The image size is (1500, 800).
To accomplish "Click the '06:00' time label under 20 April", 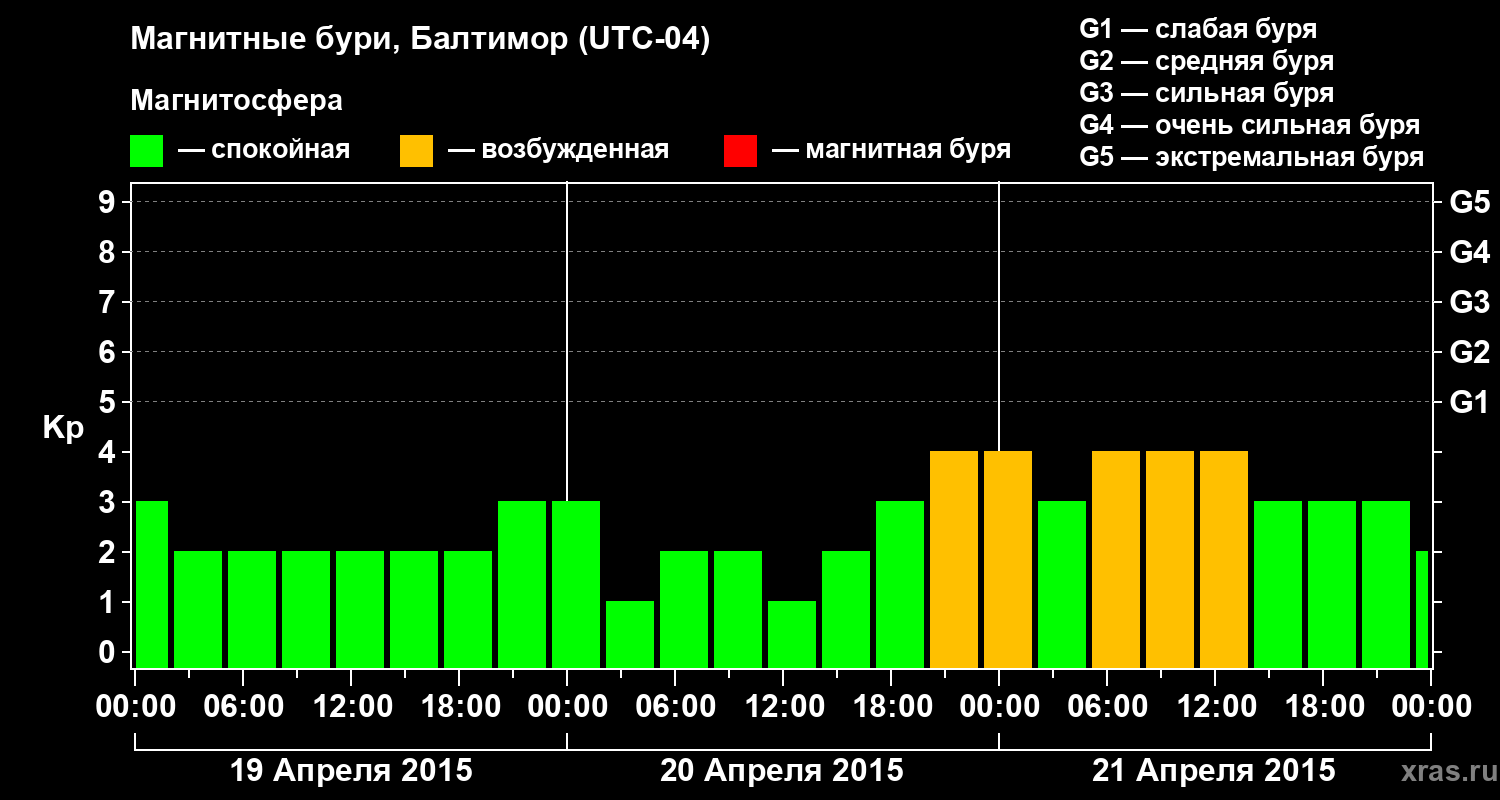I will click(675, 707).
